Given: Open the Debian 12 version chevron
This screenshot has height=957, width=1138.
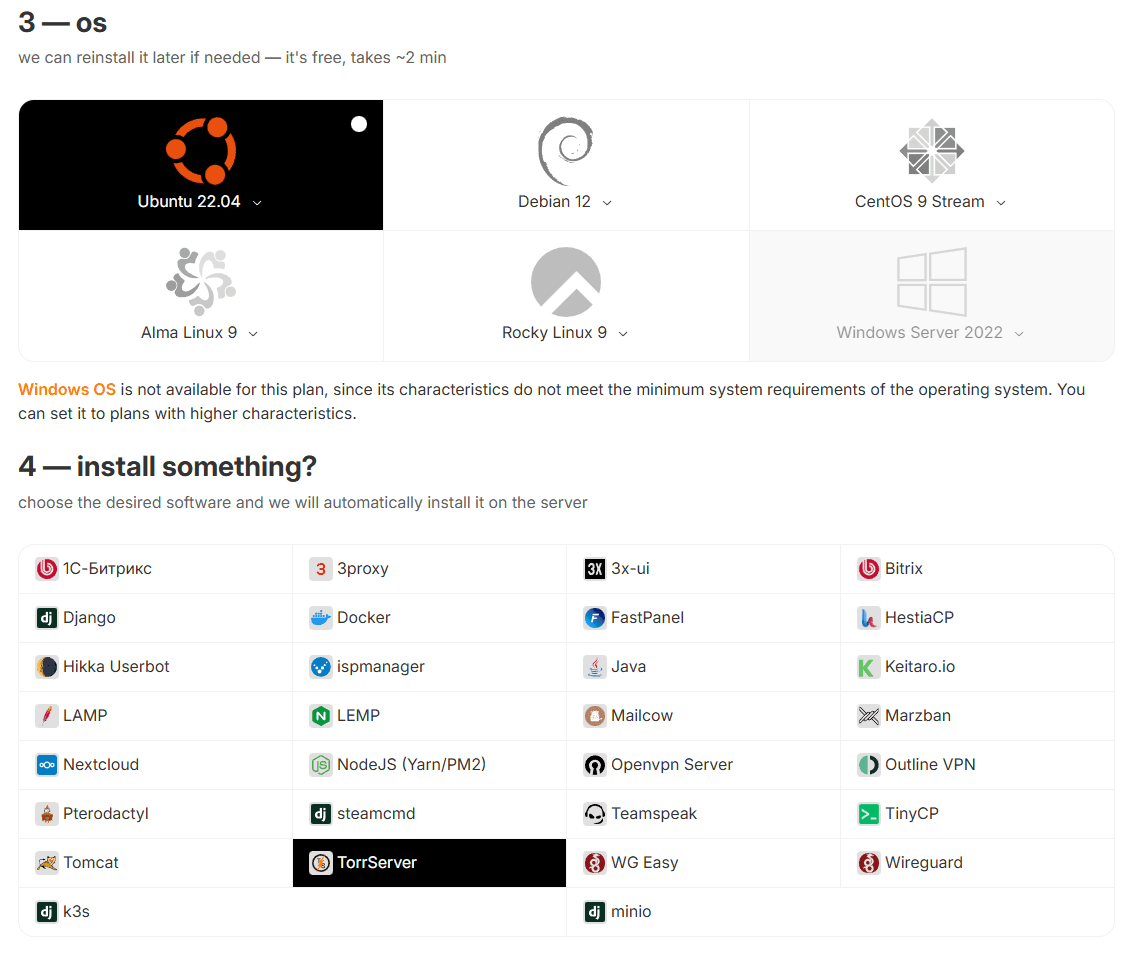Looking at the screenshot, I should pyautogui.click(x=607, y=203).
